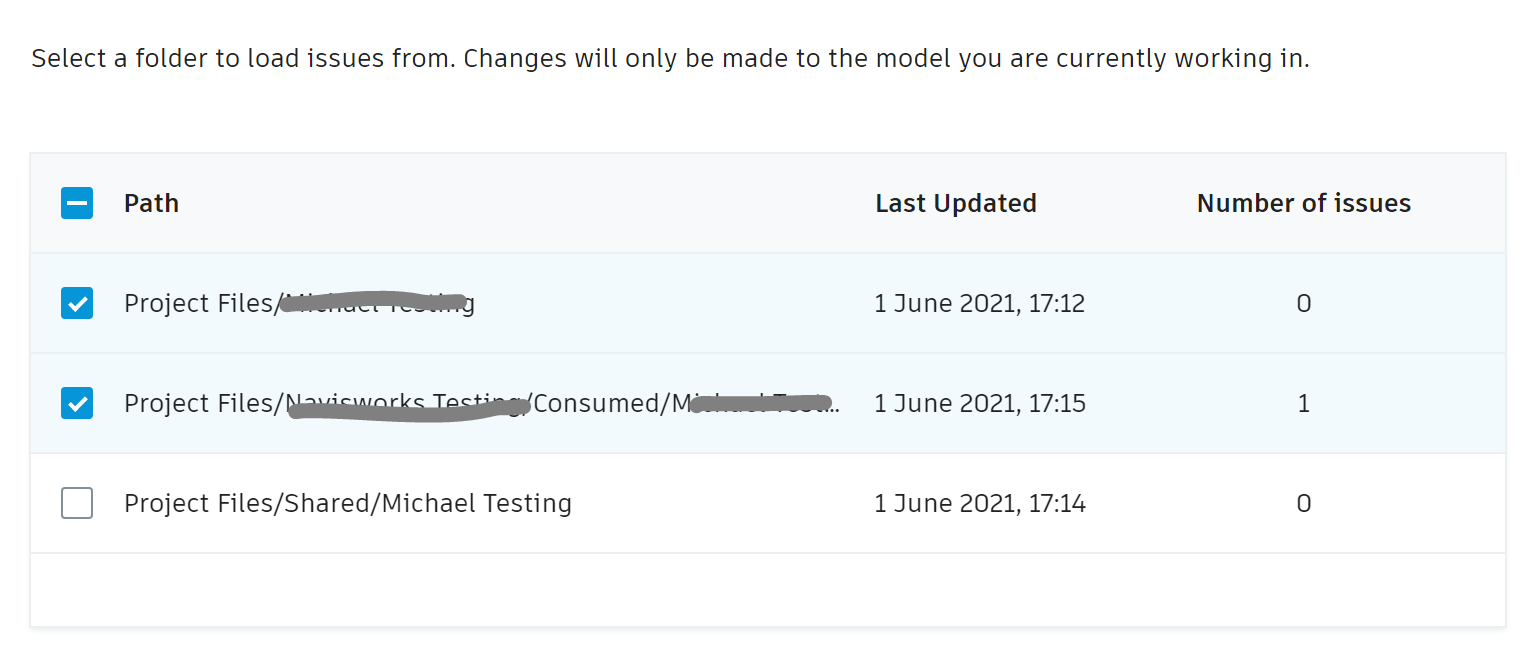
Task: Toggle the select-all checkbox in header
Action: coord(77,203)
